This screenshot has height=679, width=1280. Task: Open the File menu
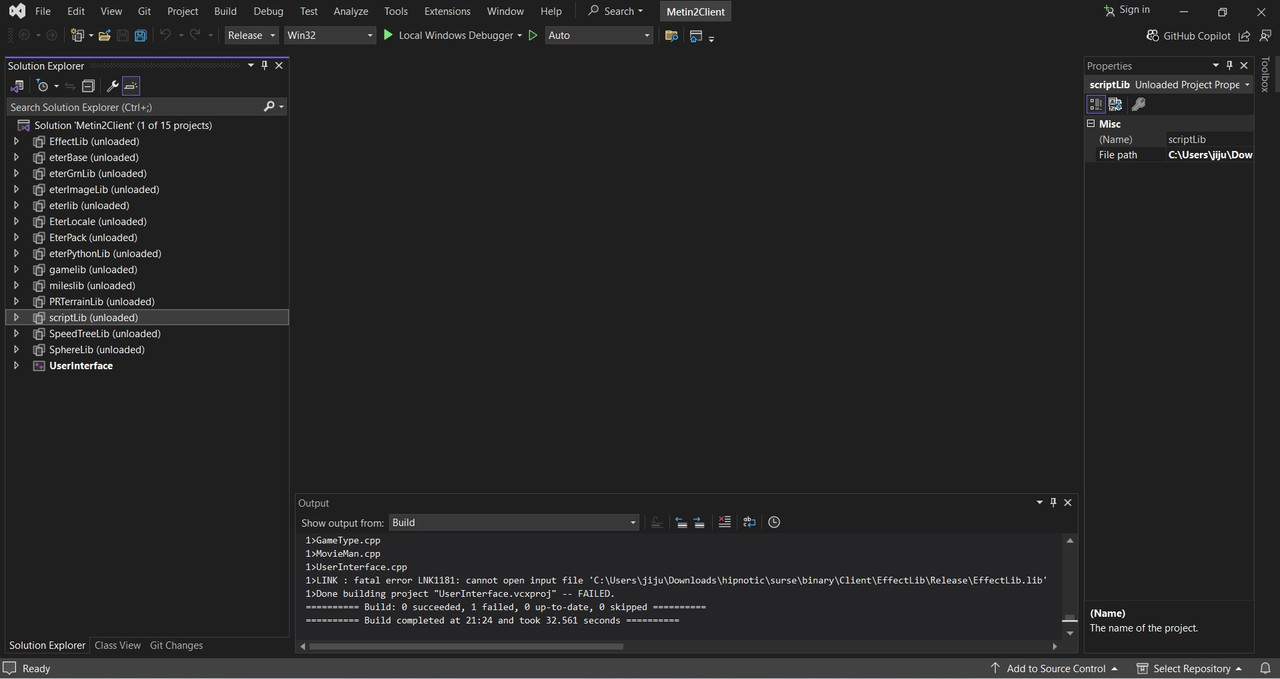pyautogui.click(x=43, y=11)
